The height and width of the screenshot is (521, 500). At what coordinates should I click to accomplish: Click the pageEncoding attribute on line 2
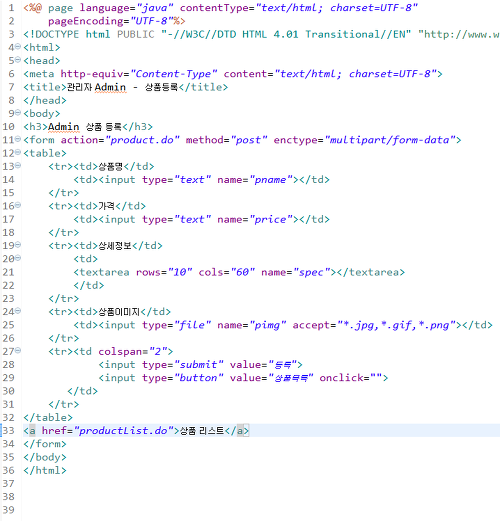click(x=86, y=21)
